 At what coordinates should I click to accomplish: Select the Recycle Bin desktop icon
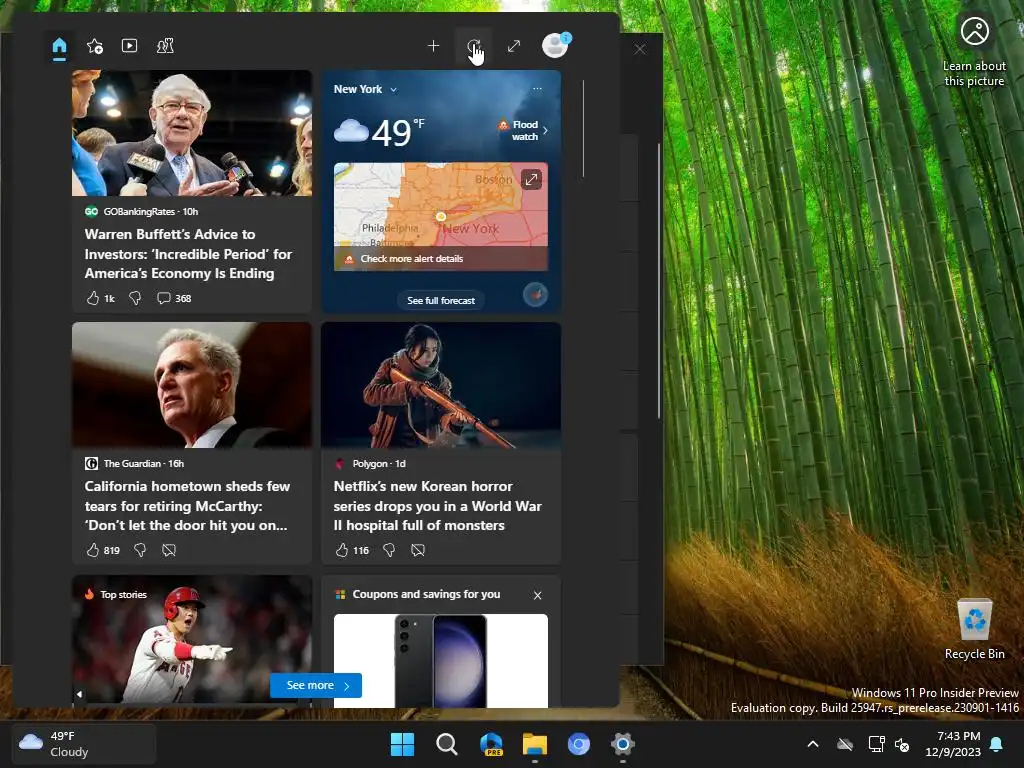[x=974, y=629]
